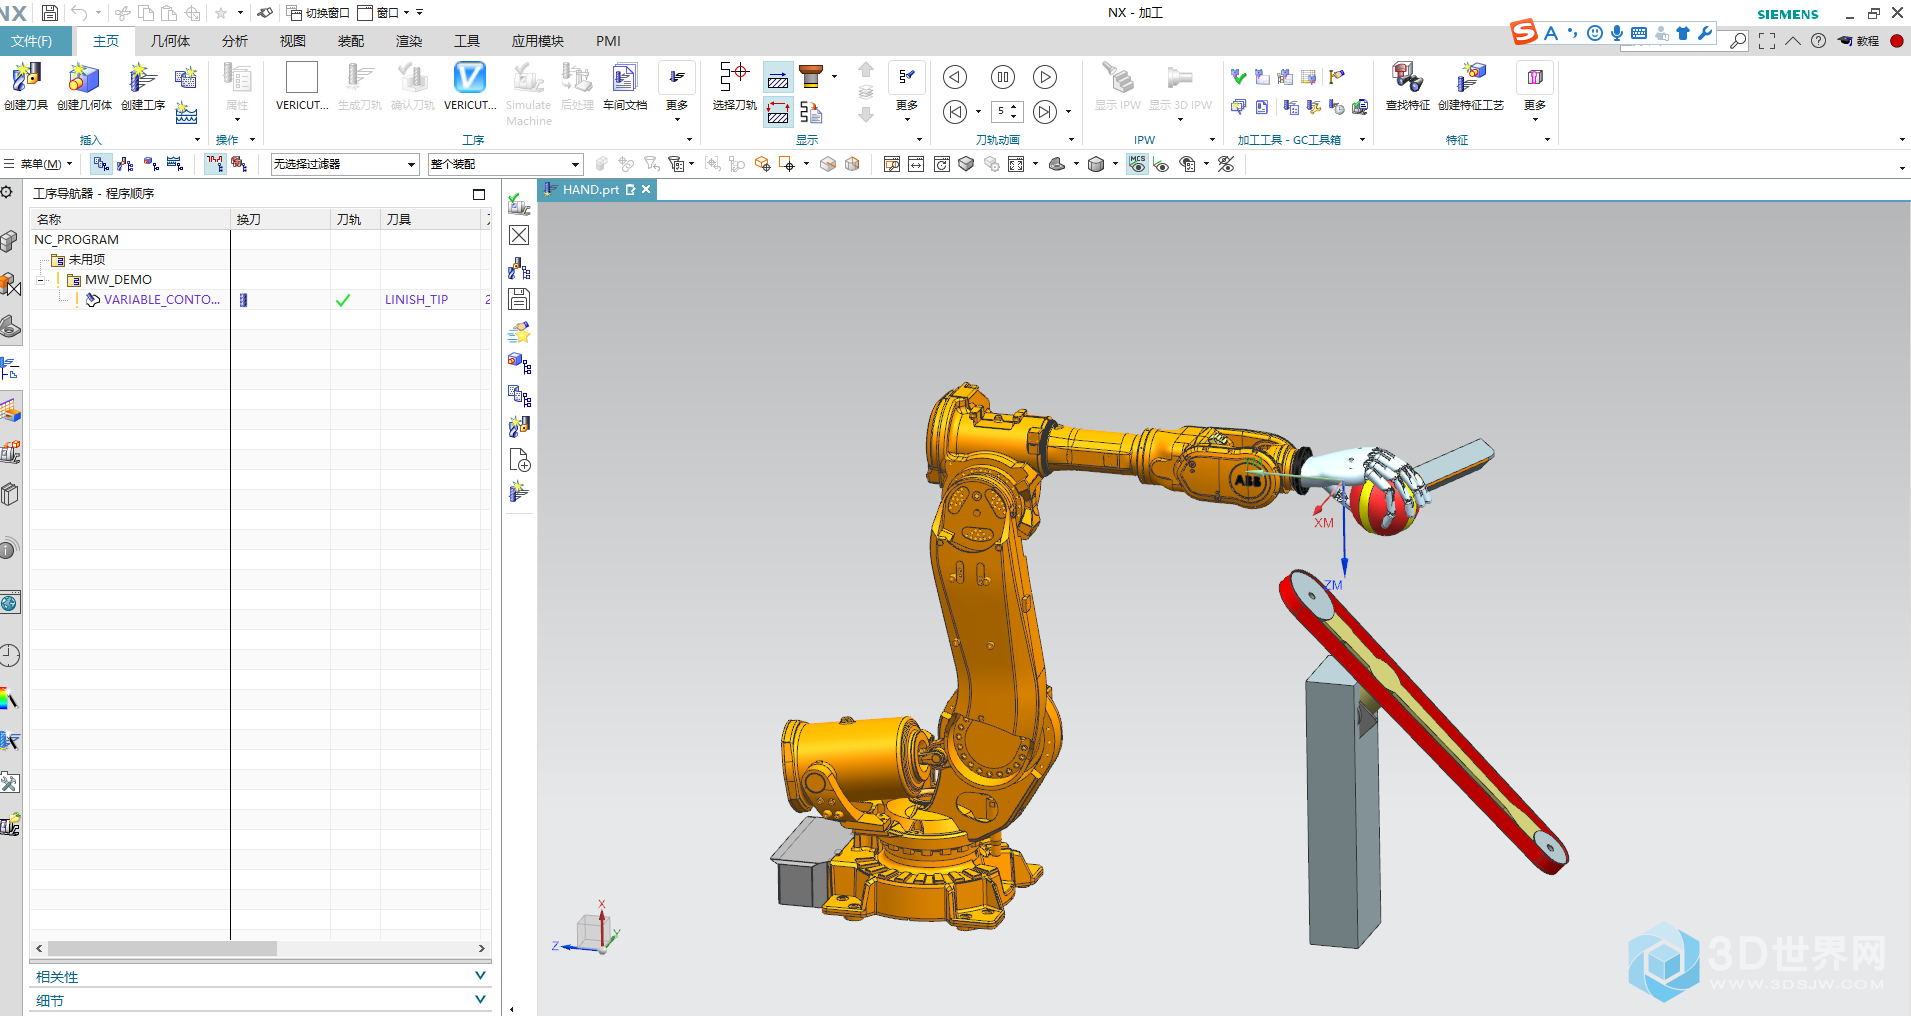Screen dimensions: 1911x1016
Task: Click the page-with-plus icon in vertical toolbar
Action: (519, 460)
